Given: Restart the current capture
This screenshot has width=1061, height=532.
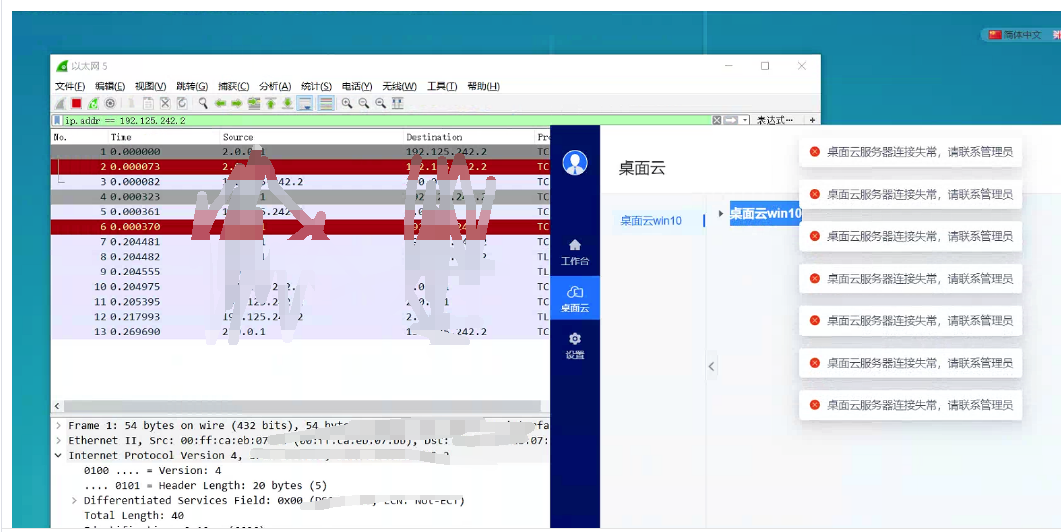Looking at the screenshot, I should 93,104.
